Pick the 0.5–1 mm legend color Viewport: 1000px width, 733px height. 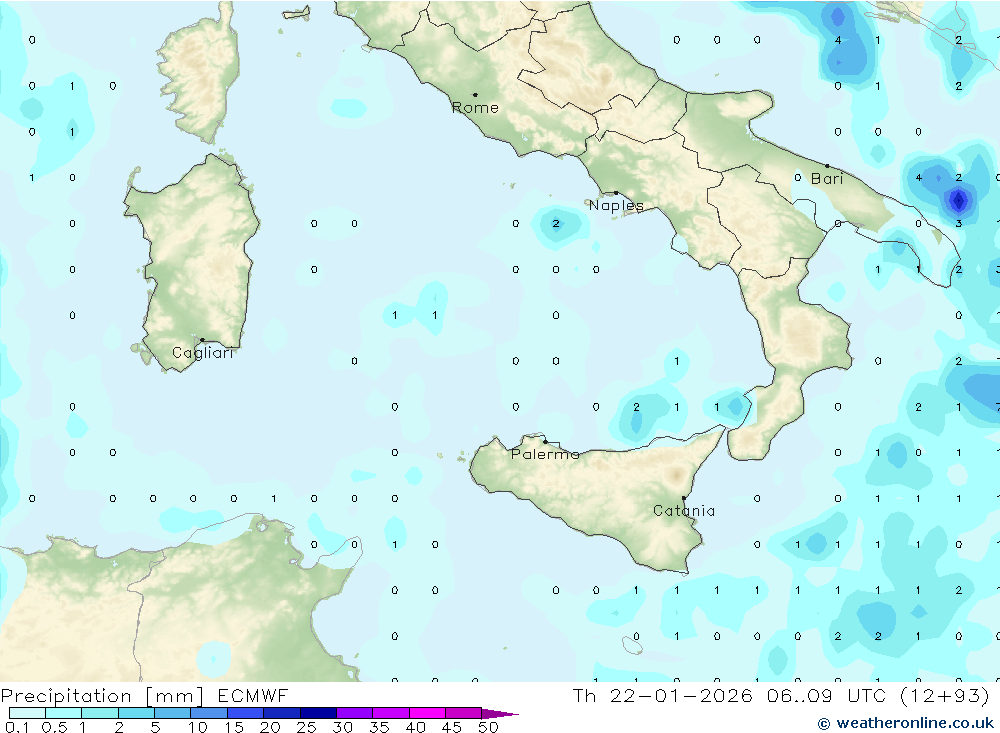[x=63, y=713]
